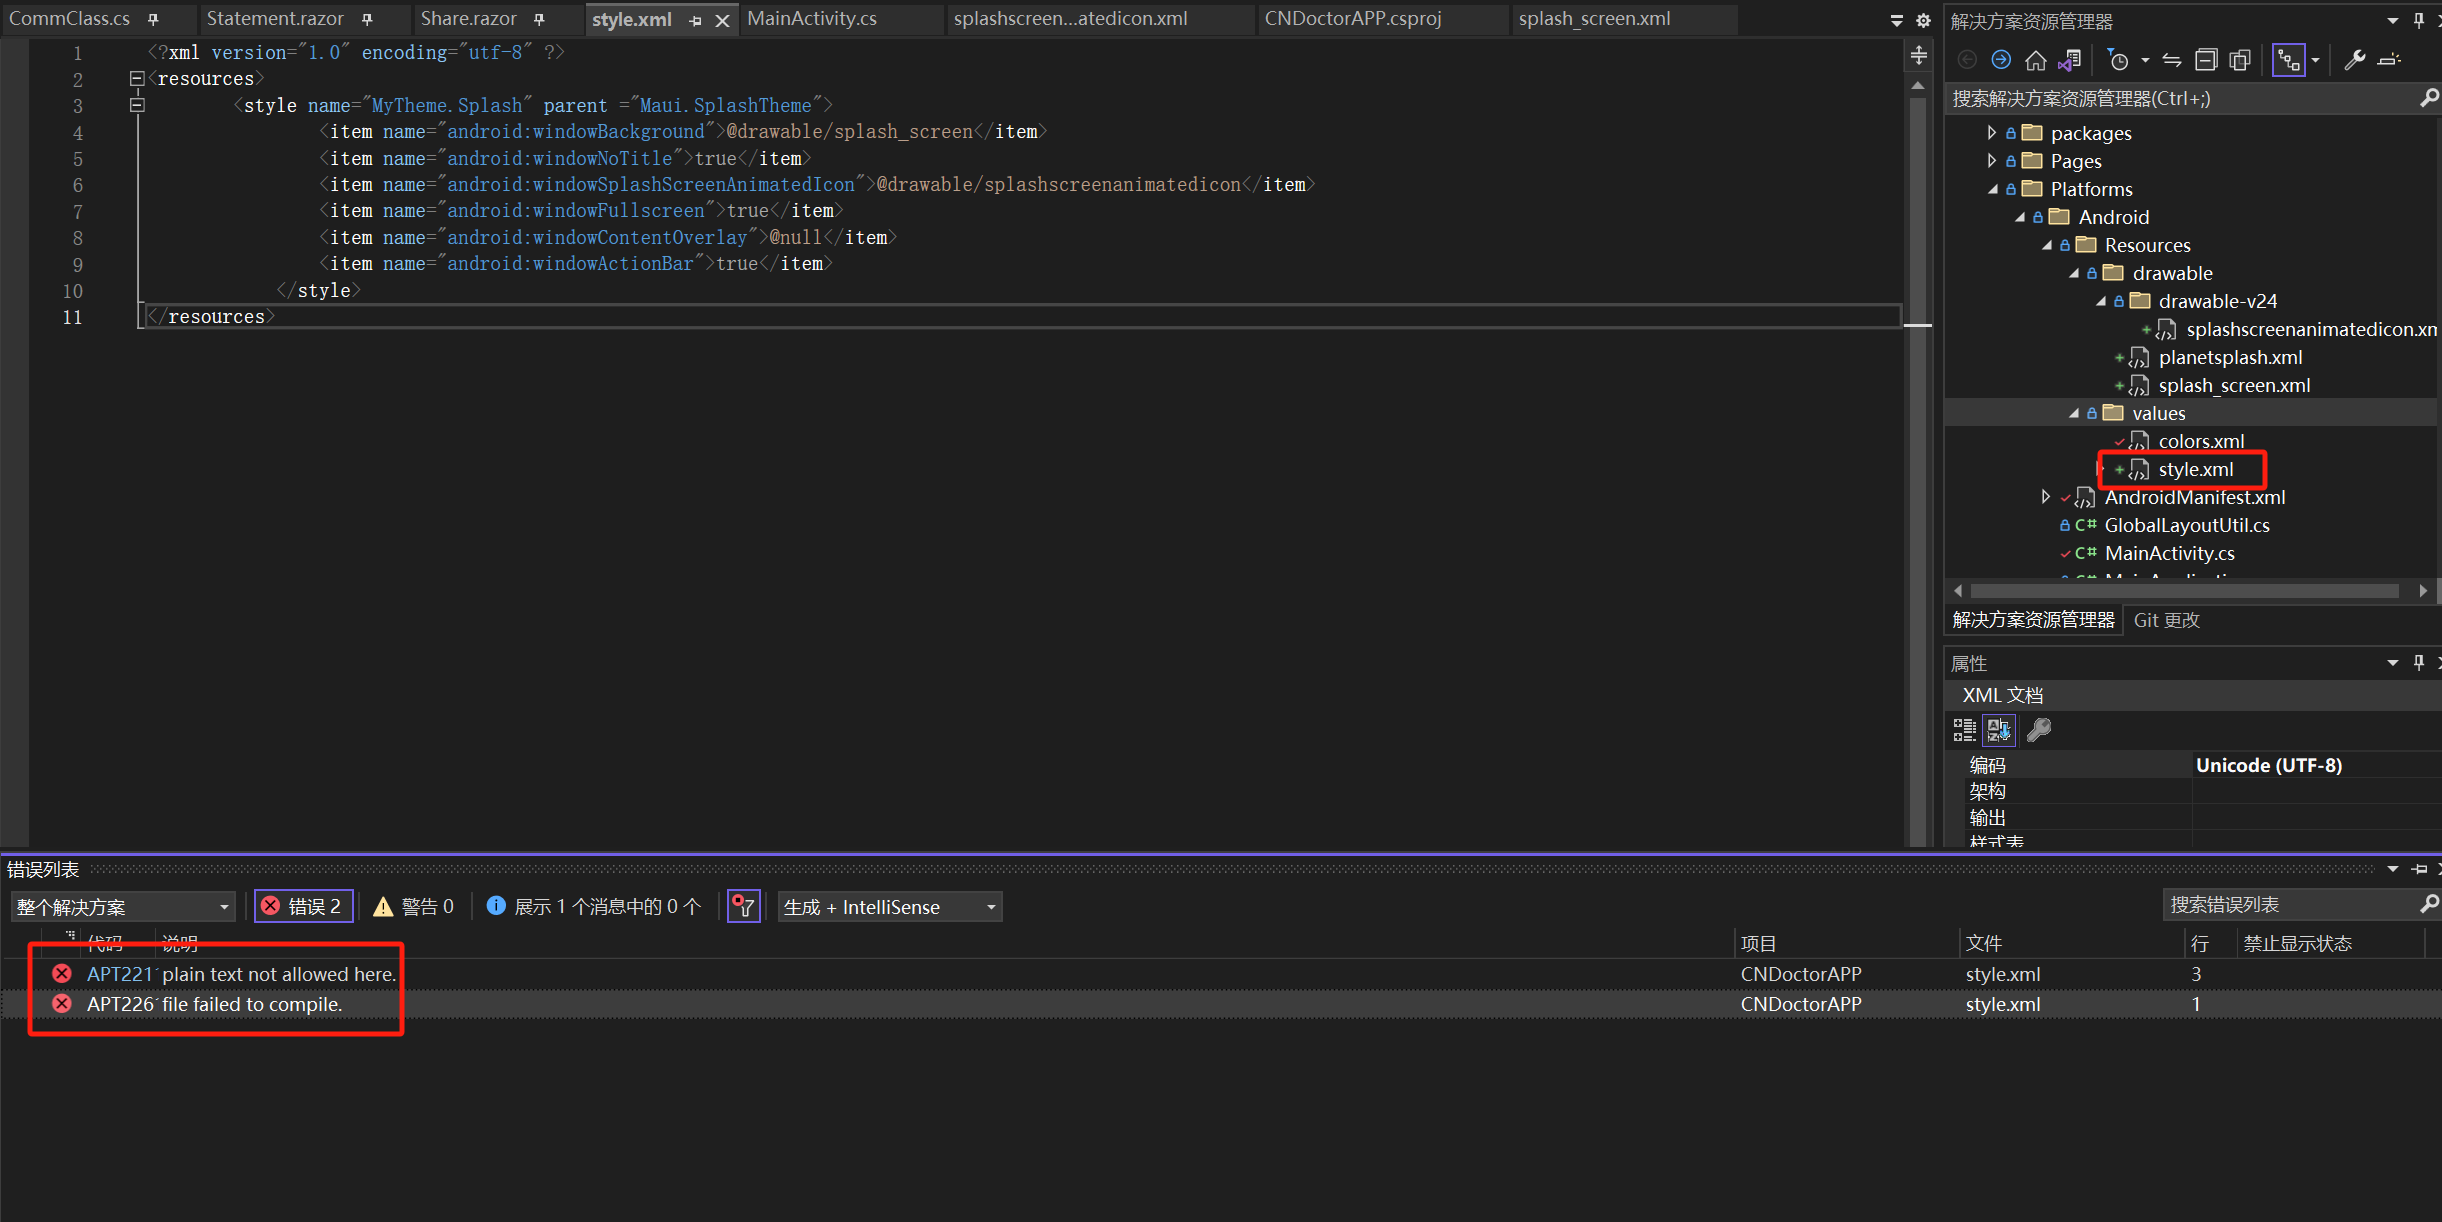
Task: Click Solution Explorer horizontal scrollbar right arrow
Action: click(2423, 591)
